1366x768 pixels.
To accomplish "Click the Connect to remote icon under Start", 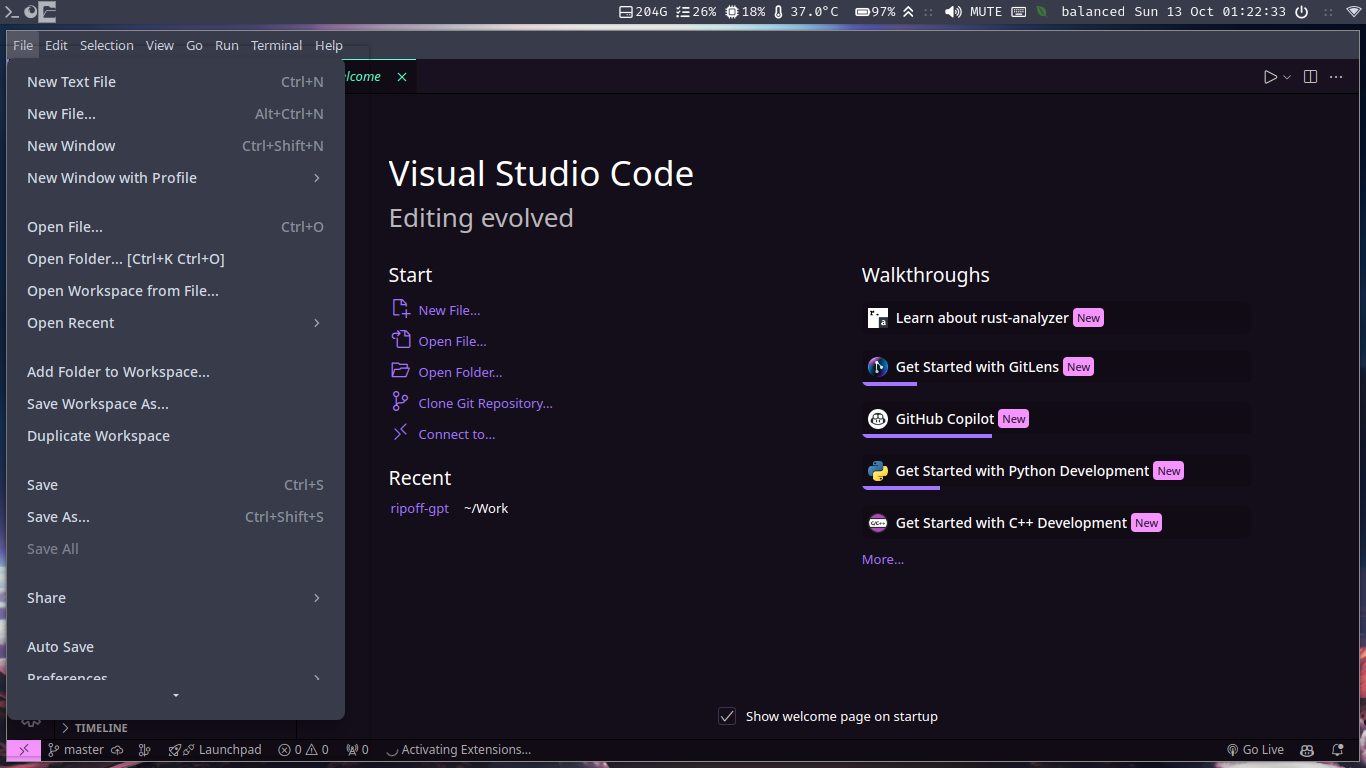I will tap(400, 433).
